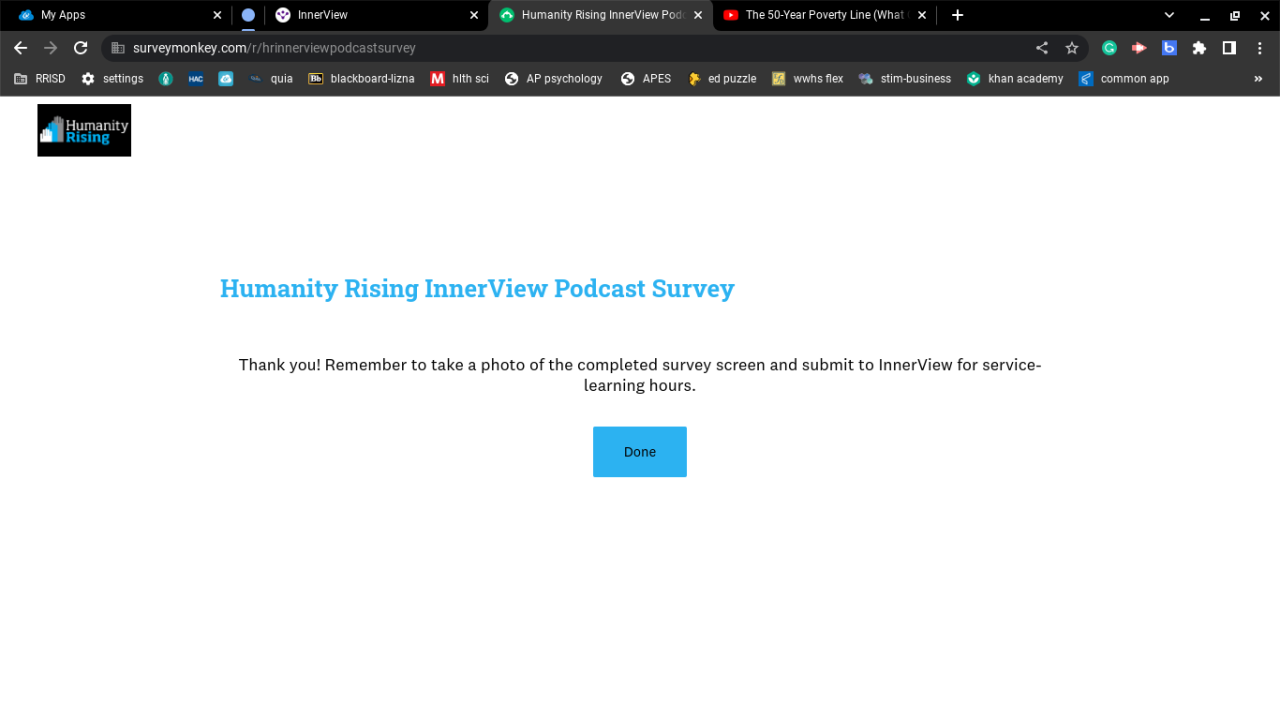The width and height of the screenshot is (1280, 720).
Task: Open the khan academy bookmark
Action: [1015, 79]
